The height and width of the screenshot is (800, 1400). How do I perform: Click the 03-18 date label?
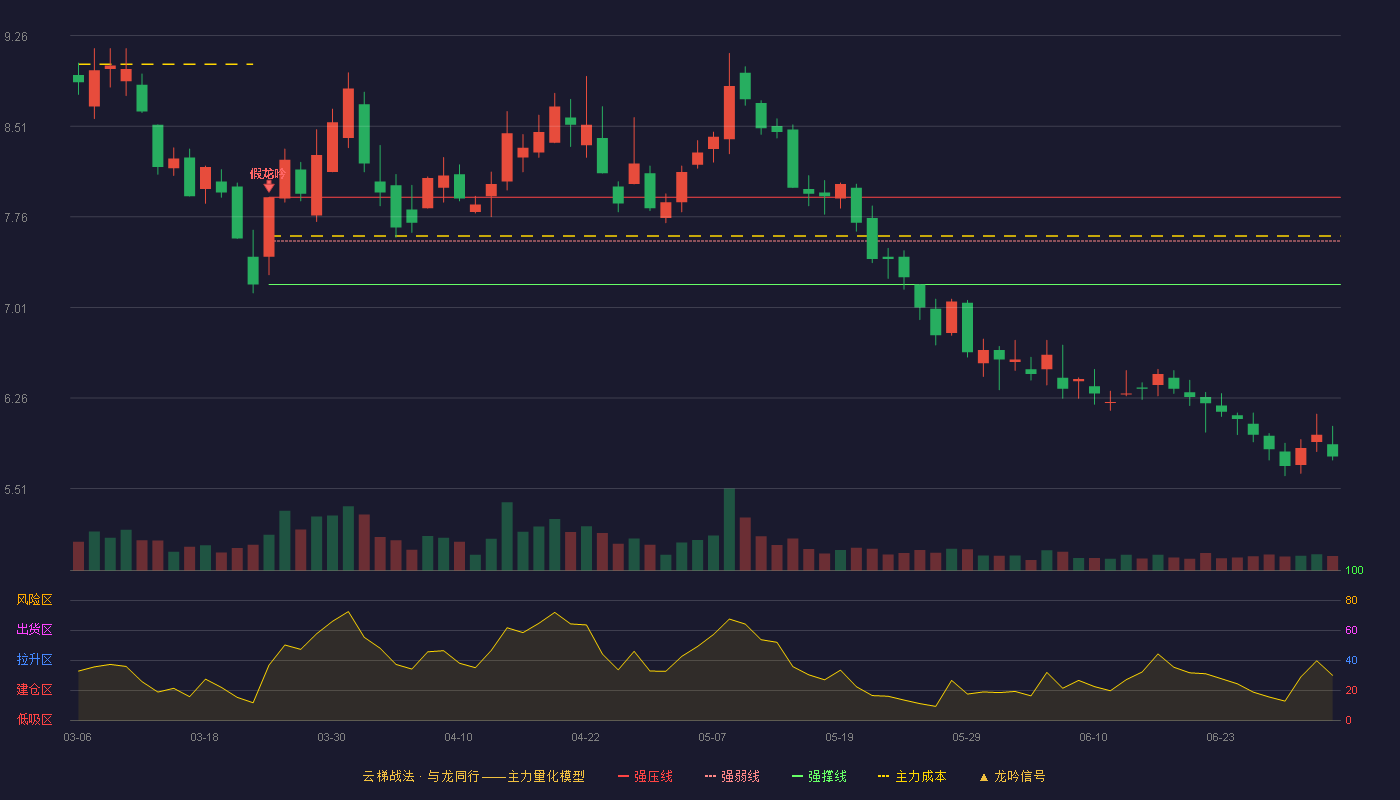pos(204,737)
